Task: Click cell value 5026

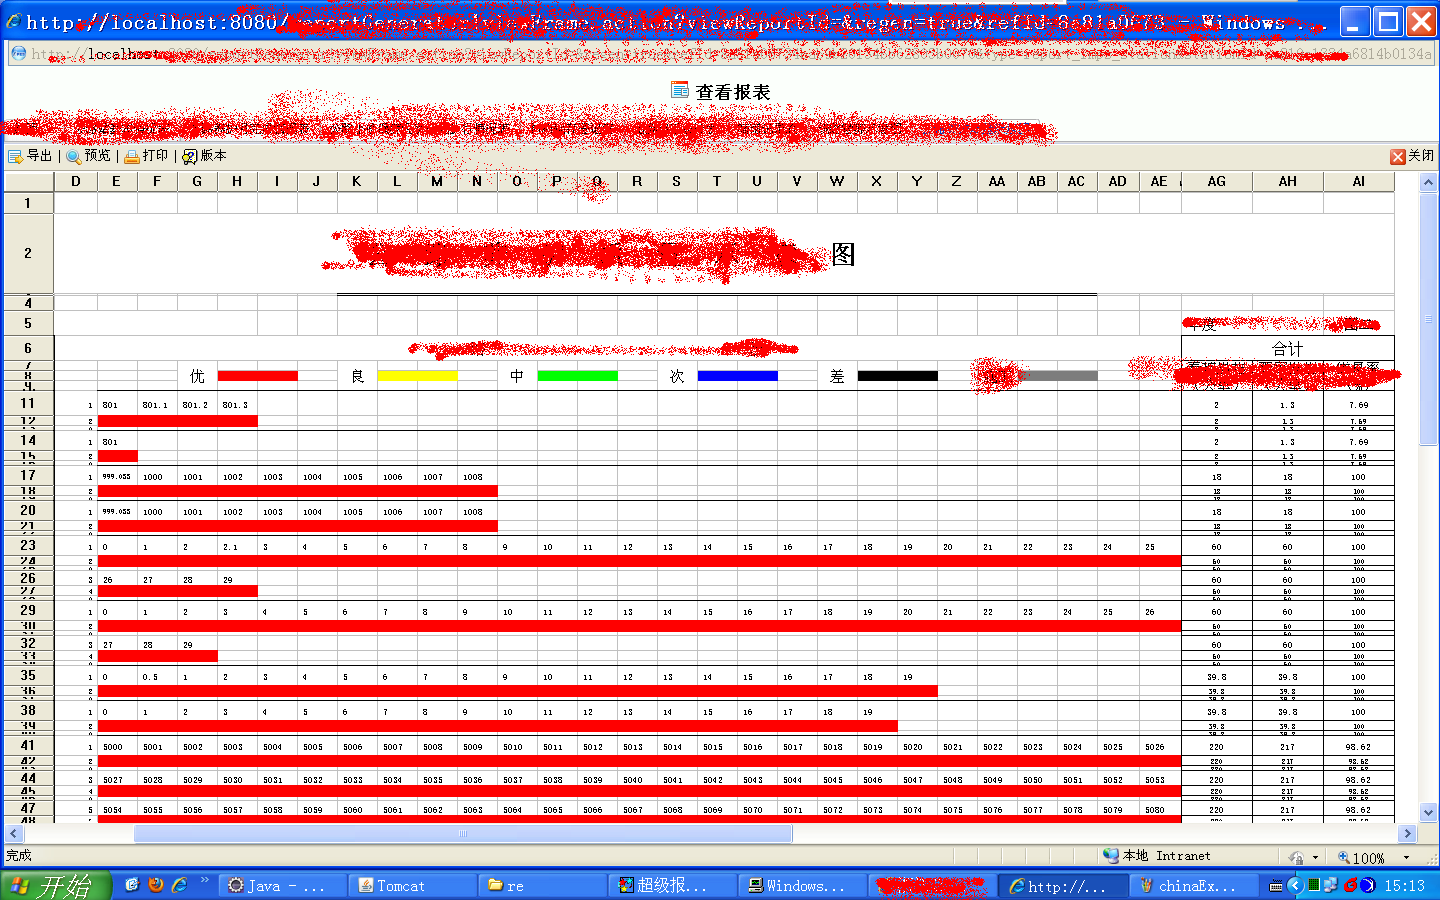Action: pyautogui.click(x=1155, y=747)
